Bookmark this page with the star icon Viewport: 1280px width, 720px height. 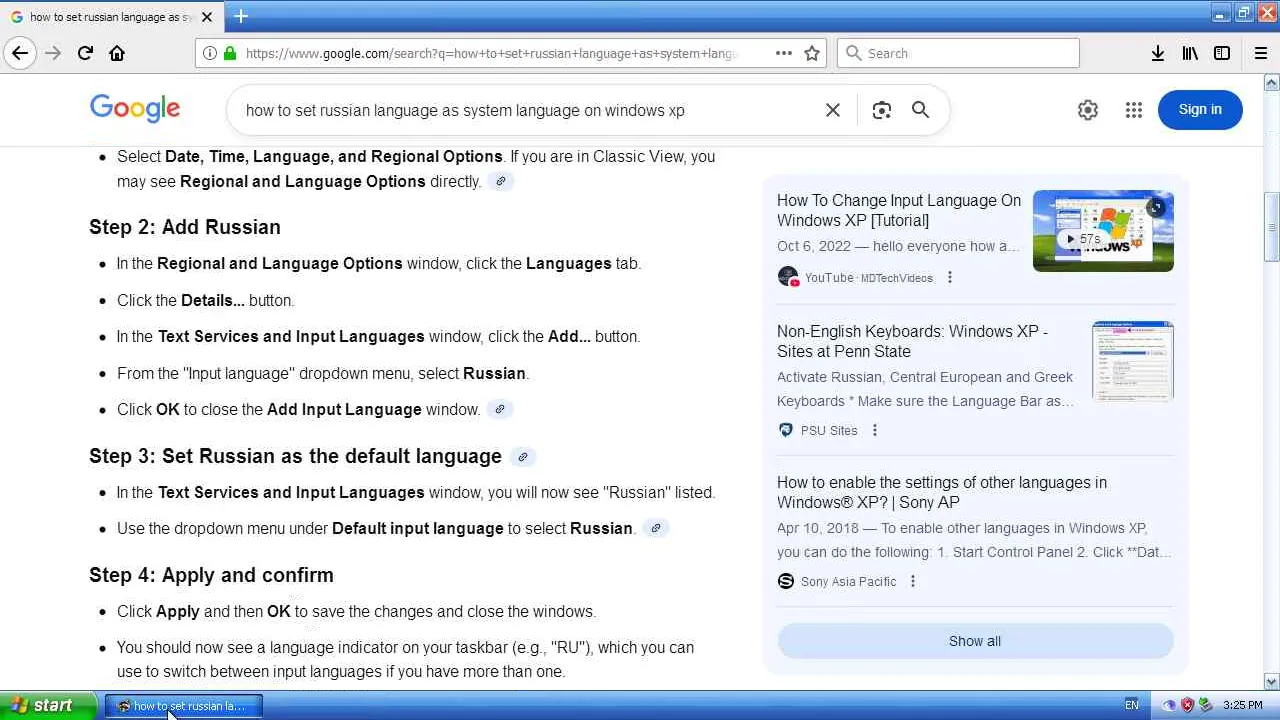812,53
